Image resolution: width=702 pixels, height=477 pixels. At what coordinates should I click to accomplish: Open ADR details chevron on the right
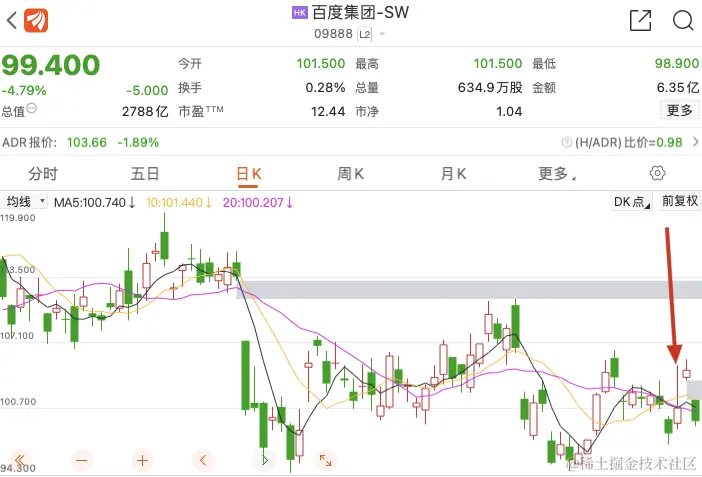coord(695,142)
